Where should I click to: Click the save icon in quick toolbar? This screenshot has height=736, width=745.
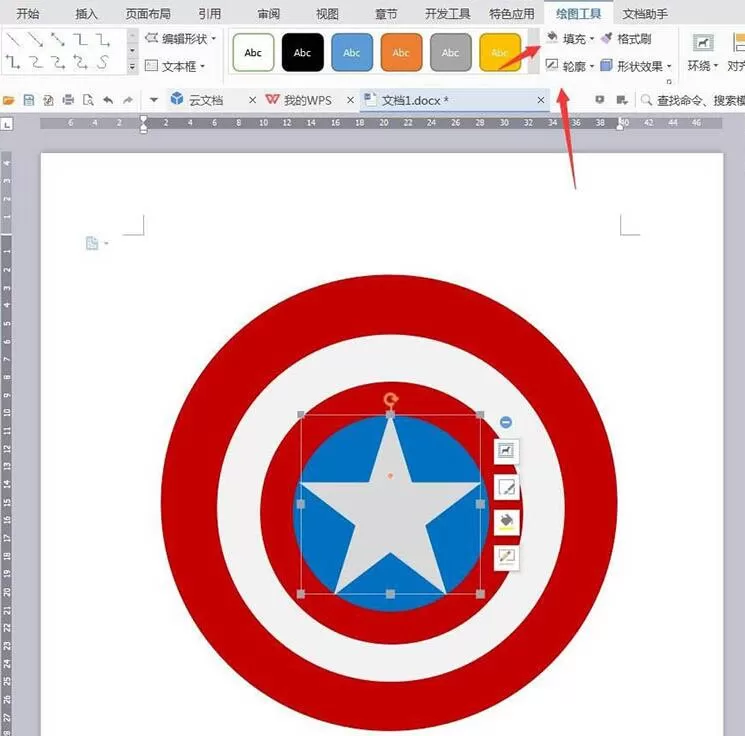click(x=29, y=100)
